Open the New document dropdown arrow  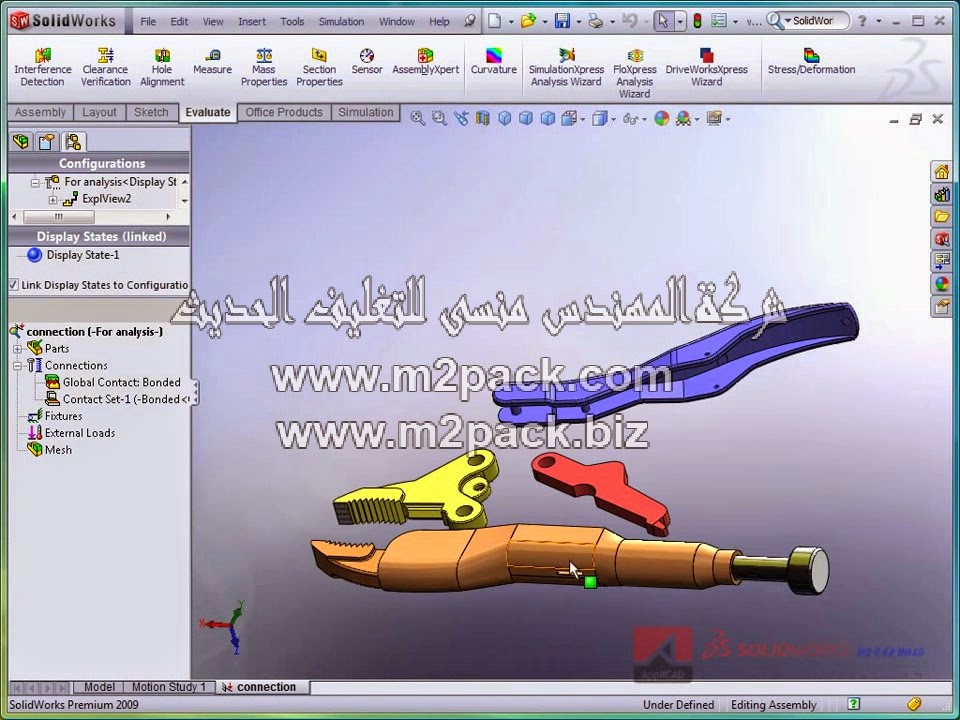511,21
